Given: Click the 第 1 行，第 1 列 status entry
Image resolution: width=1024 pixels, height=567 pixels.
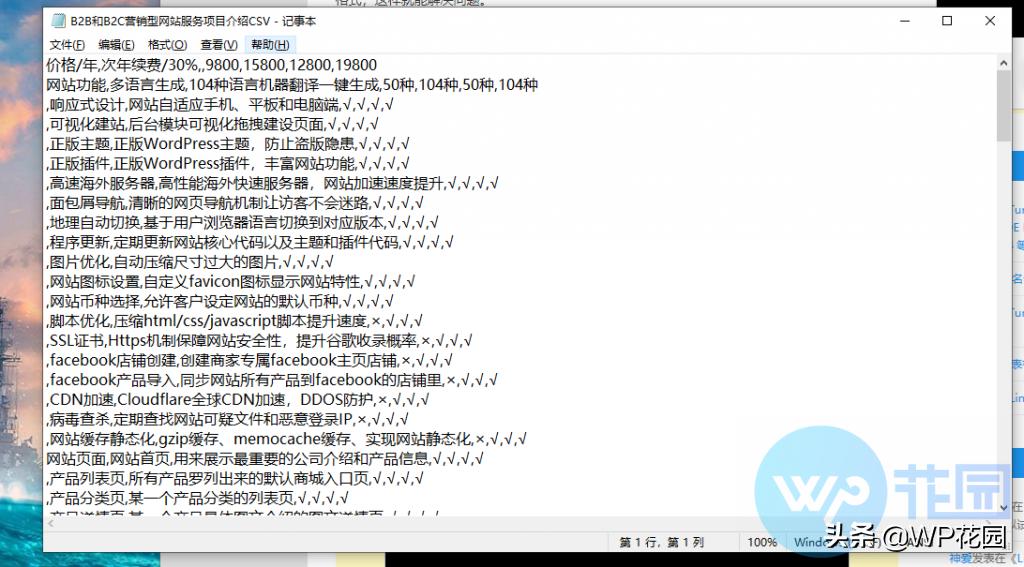Looking at the screenshot, I should [x=662, y=542].
